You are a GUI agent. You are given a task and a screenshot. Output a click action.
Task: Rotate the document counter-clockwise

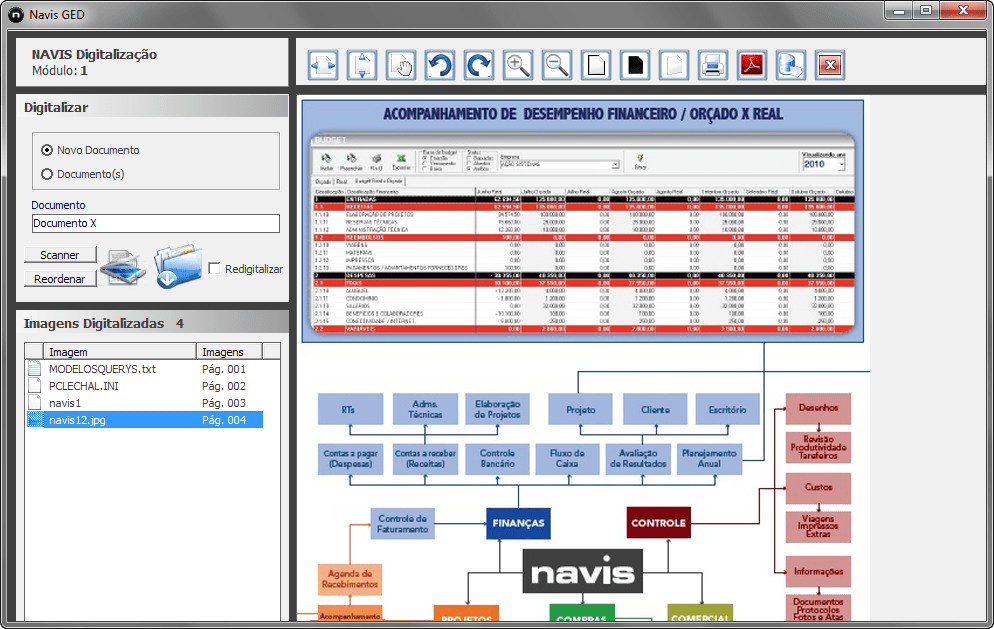point(439,64)
